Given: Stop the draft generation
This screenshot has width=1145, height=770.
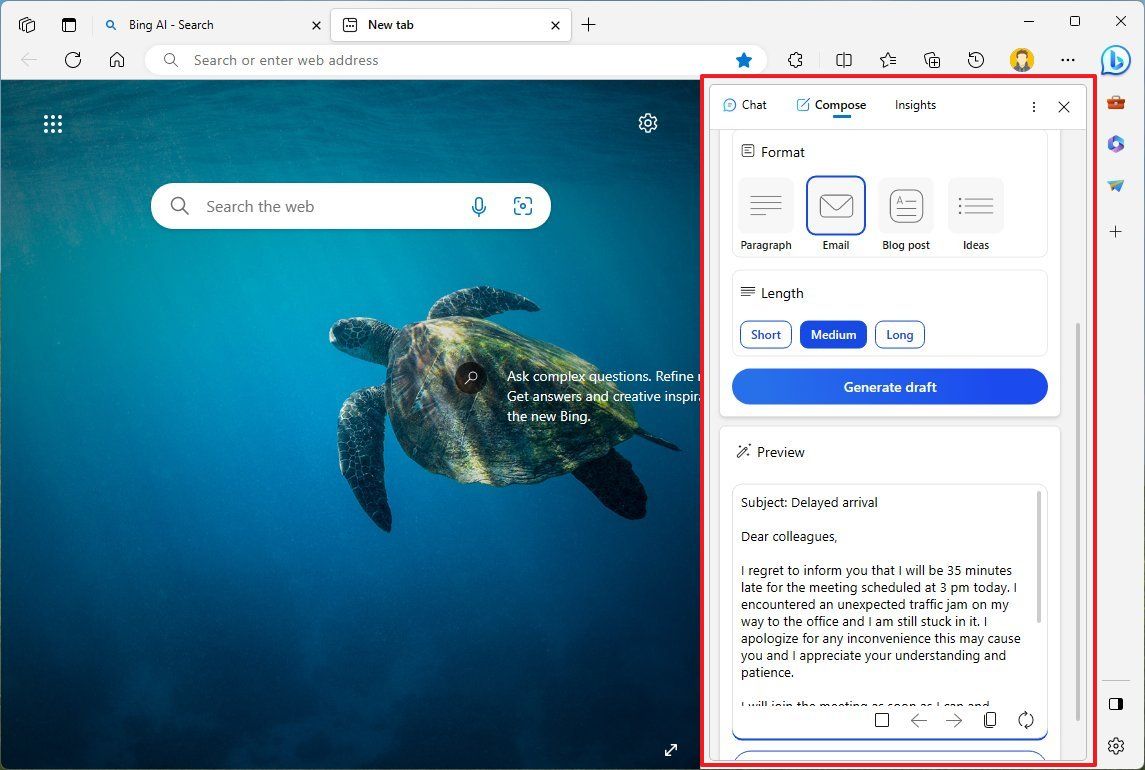Looking at the screenshot, I should 882,719.
